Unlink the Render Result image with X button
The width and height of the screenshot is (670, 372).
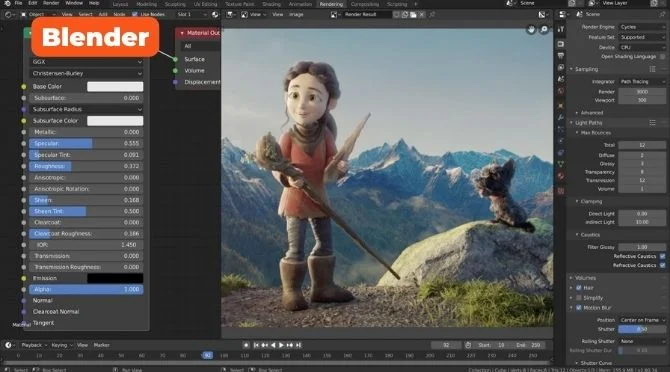point(422,15)
